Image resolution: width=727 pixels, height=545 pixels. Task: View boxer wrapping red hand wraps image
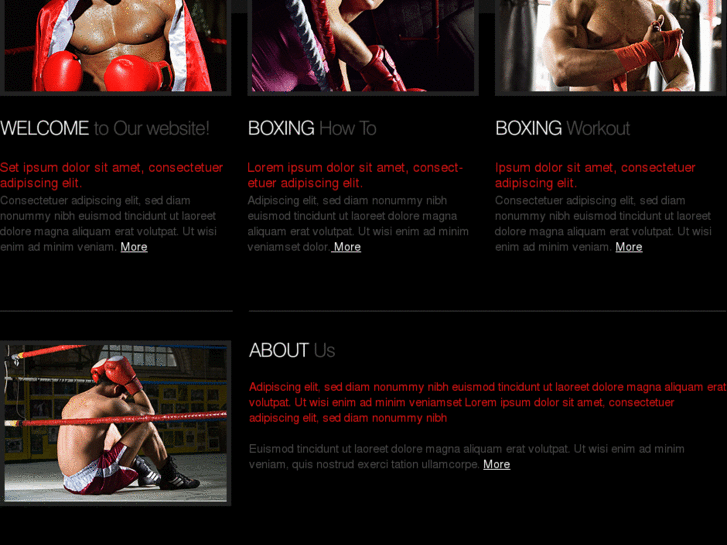(x=611, y=47)
